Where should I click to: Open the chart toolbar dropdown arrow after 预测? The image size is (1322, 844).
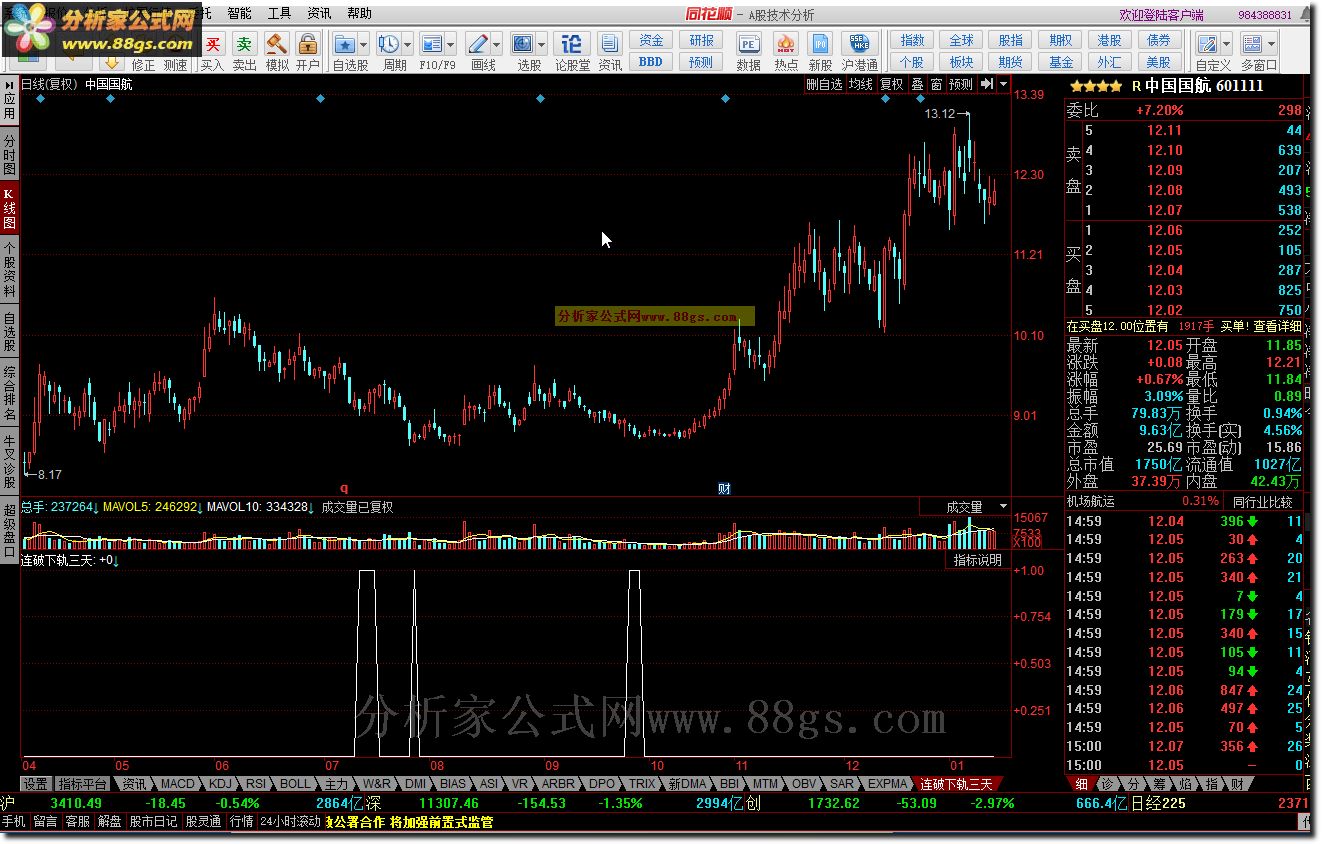click(1003, 84)
